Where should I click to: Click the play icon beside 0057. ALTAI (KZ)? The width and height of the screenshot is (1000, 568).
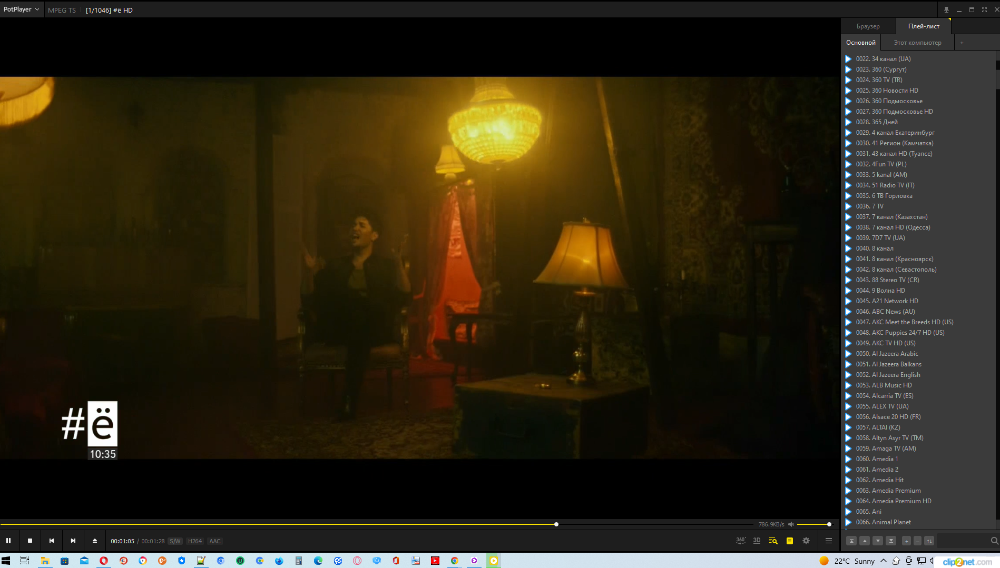[848, 427]
